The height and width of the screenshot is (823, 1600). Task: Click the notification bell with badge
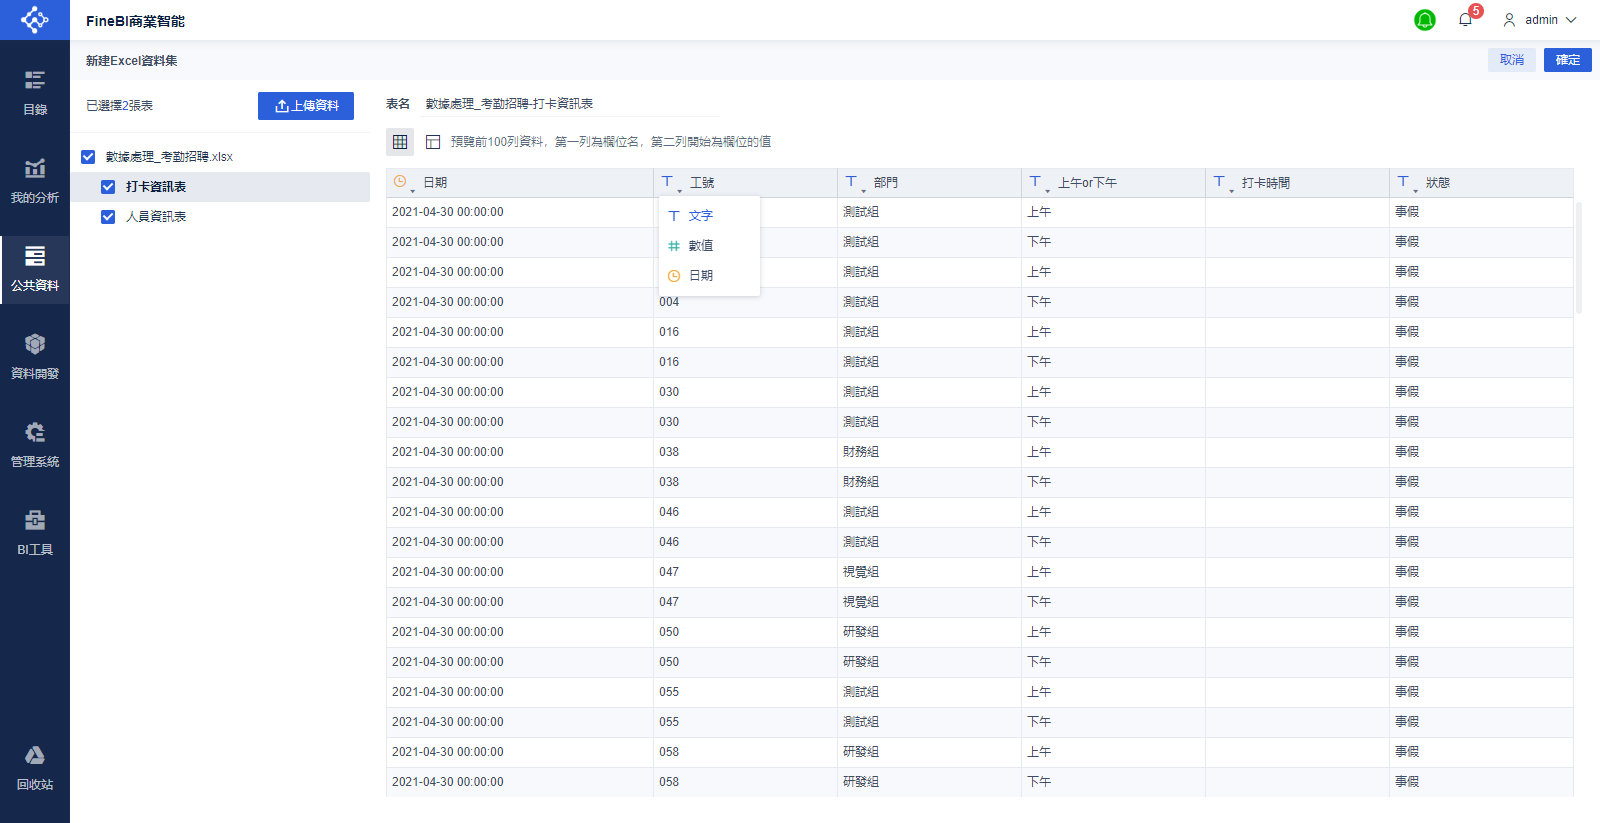(1465, 20)
